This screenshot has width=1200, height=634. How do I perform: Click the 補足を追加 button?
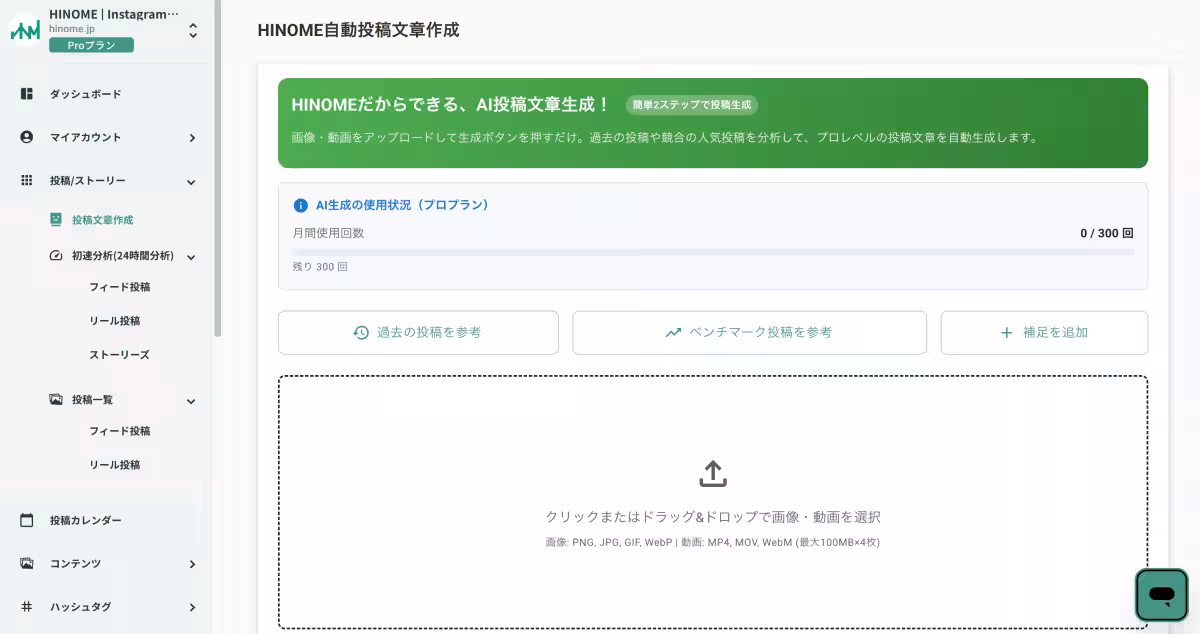click(1044, 332)
